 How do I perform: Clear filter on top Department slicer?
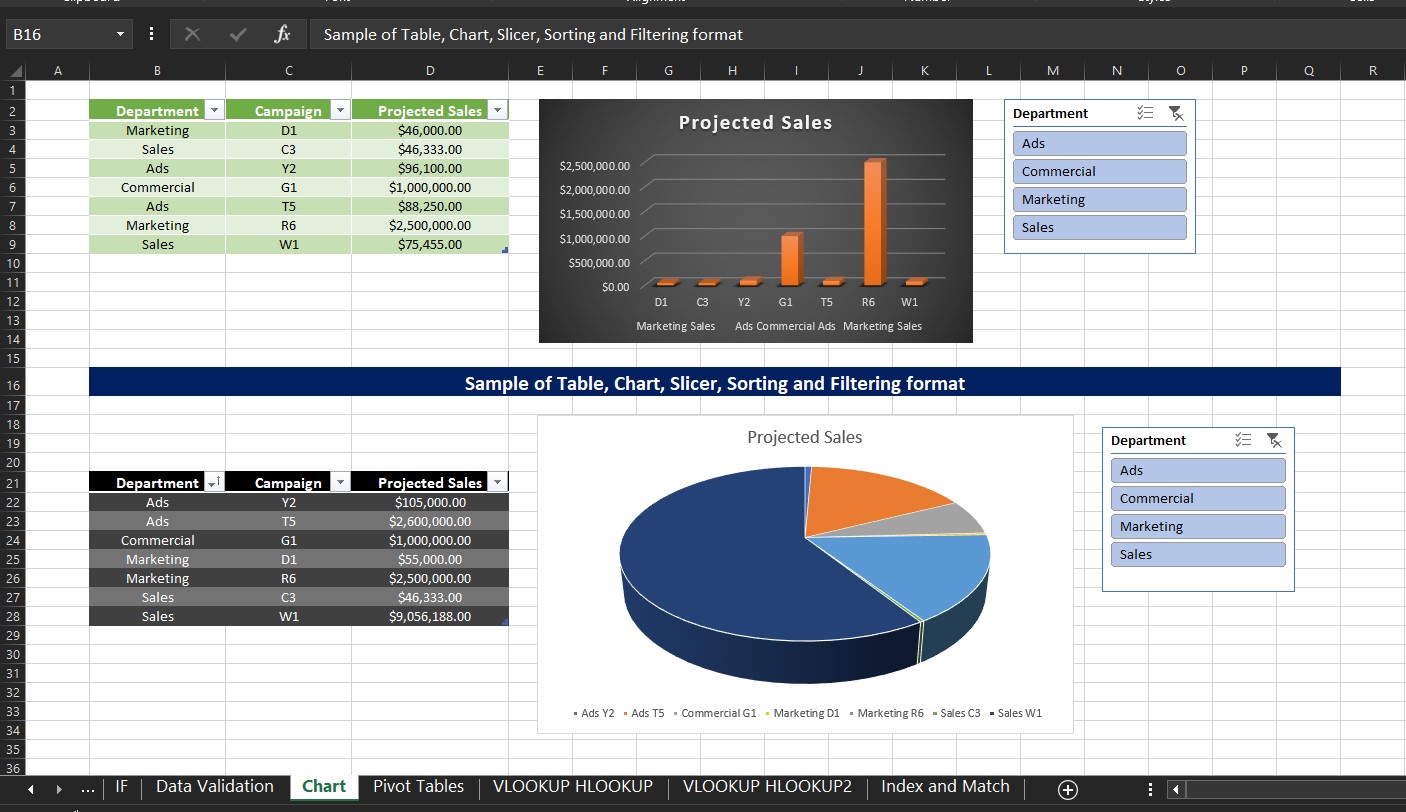[x=1176, y=113]
